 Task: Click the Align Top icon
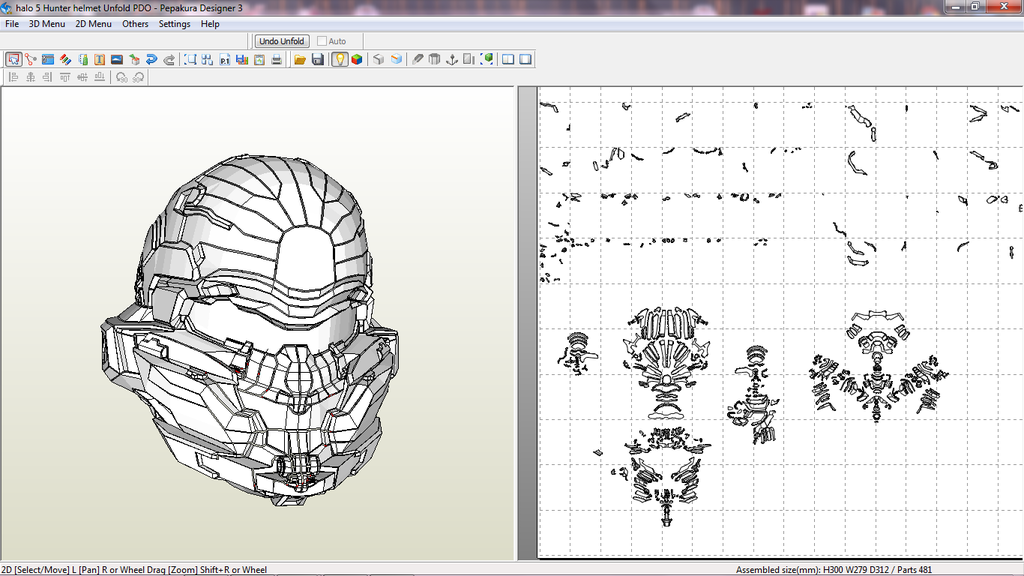[65, 77]
